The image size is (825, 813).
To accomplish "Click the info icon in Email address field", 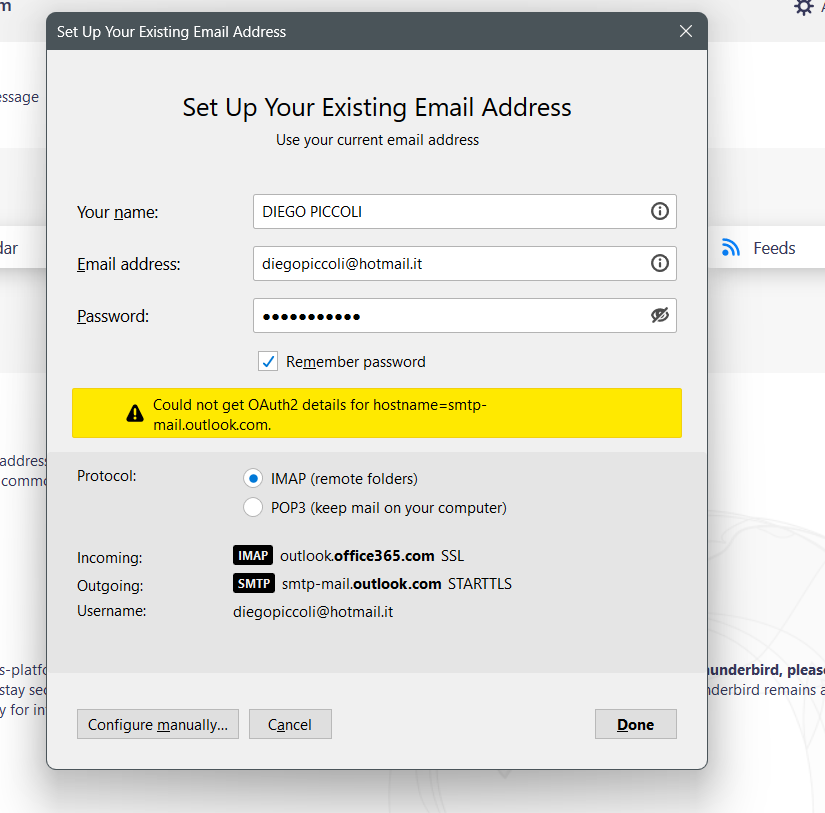I will pos(659,263).
